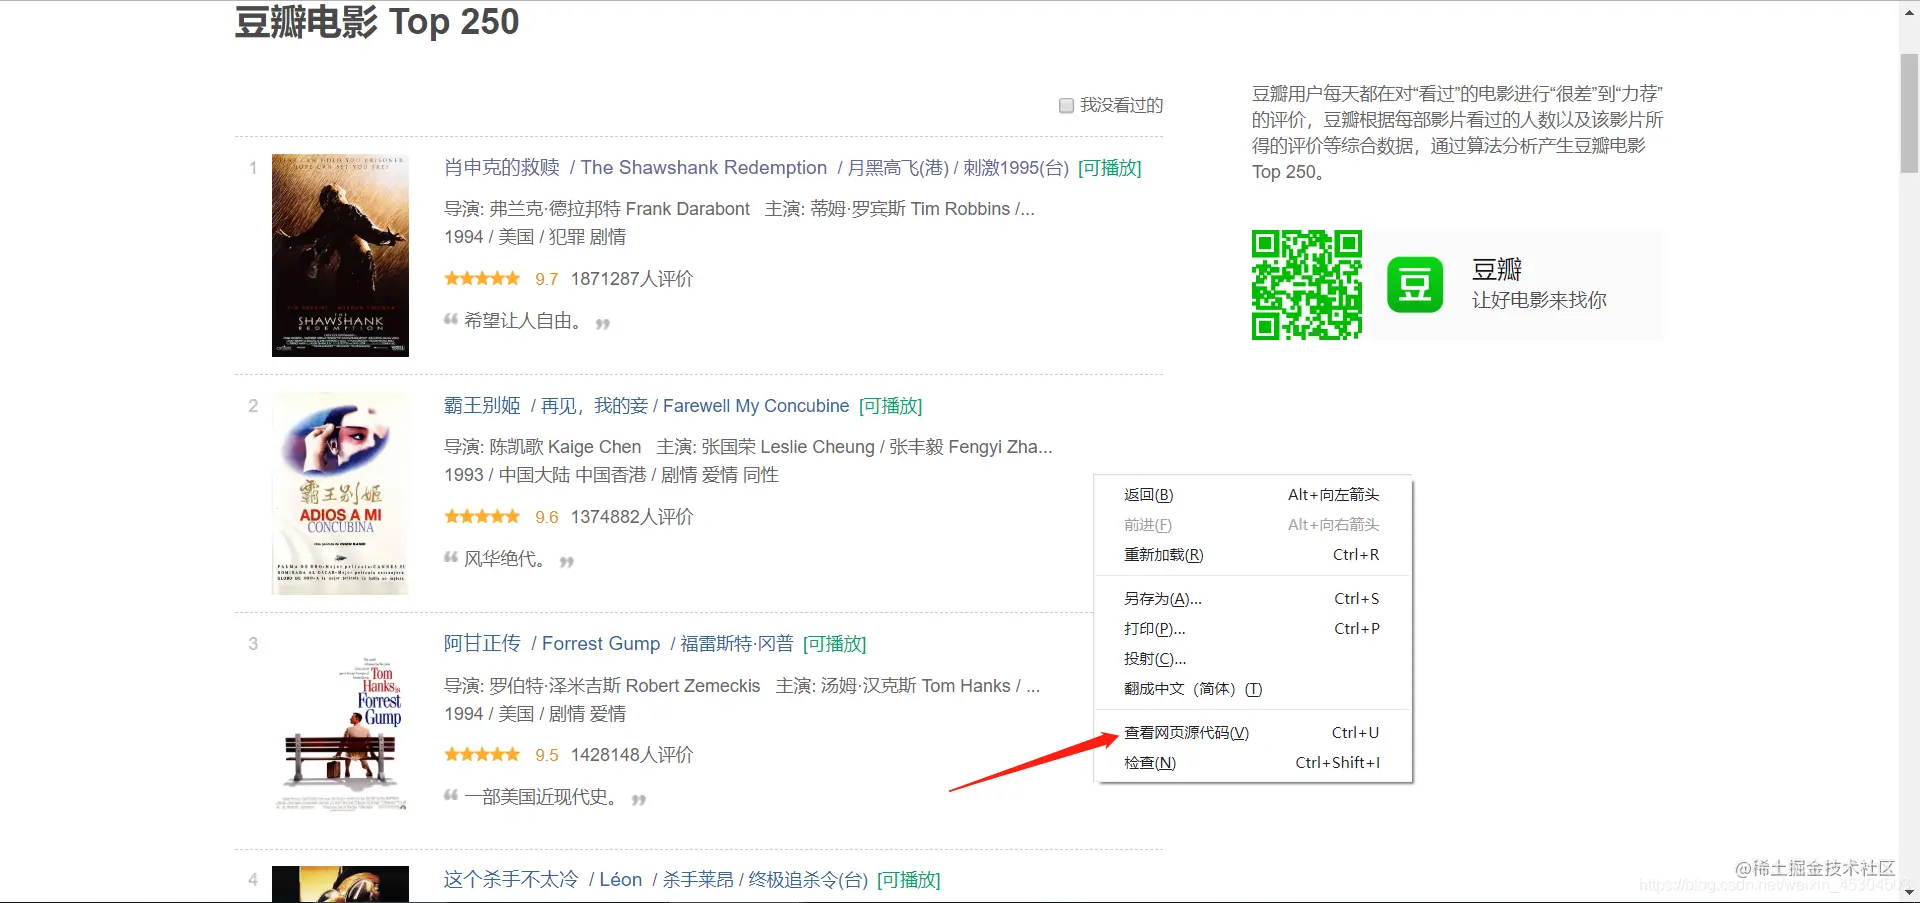Click the 让好电影来找你 slogan text

[x=1539, y=300]
